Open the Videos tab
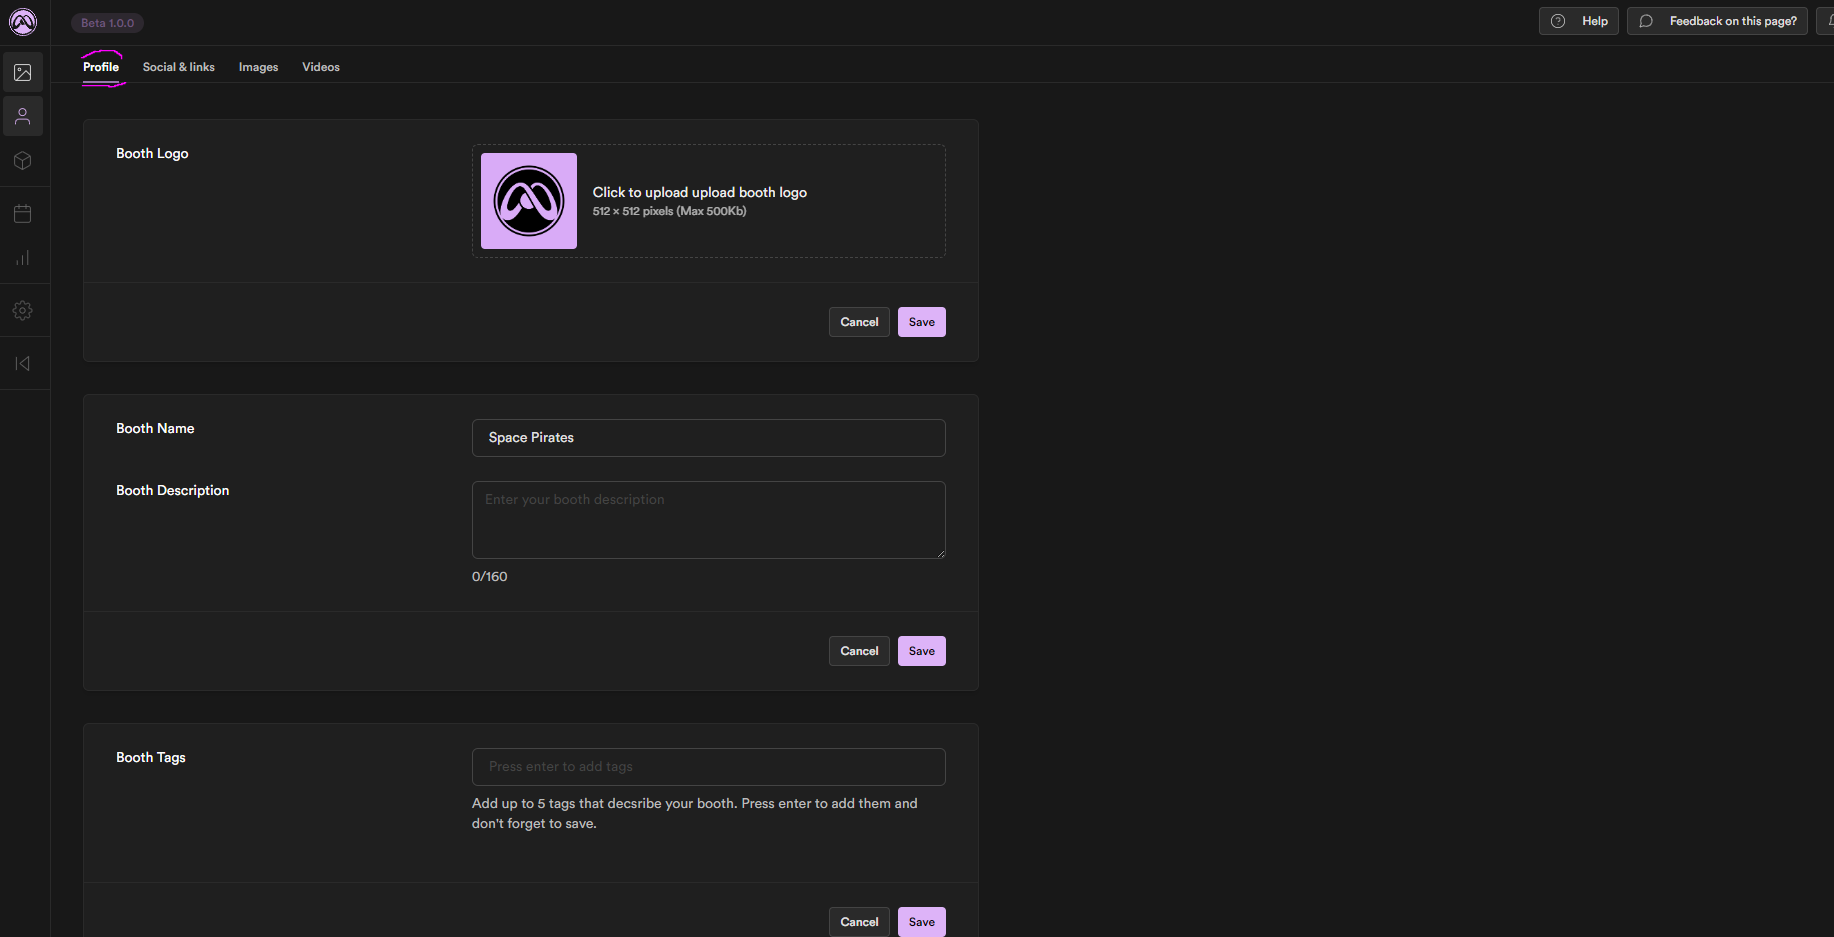 coord(321,67)
